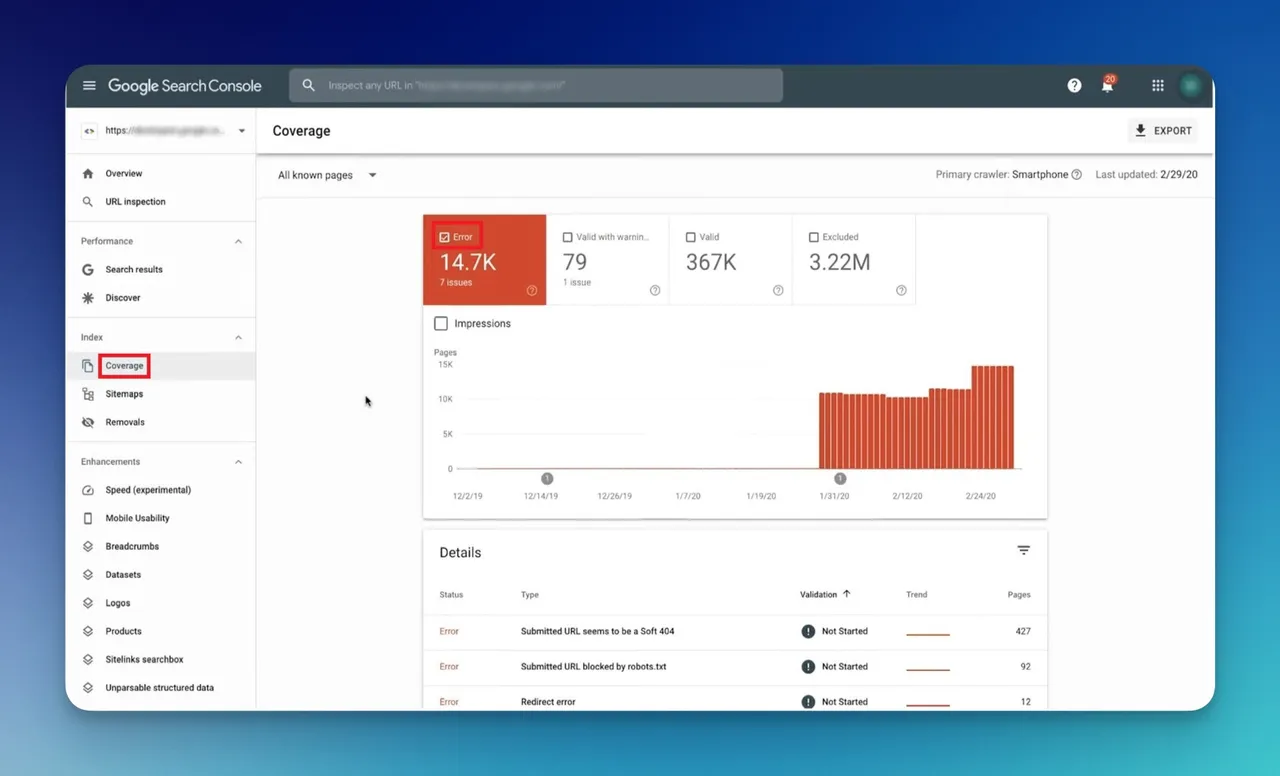
Task: Click the help question mark icon in header
Action: (1074, 86)
